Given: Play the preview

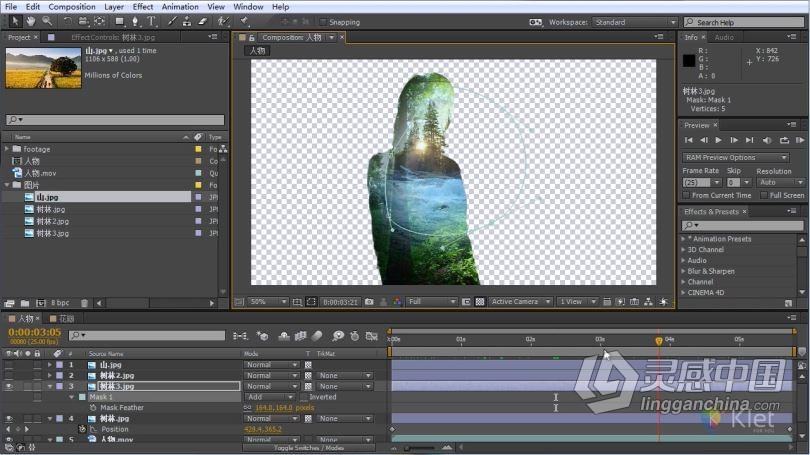Looking at the screenshot, I should pos(719,140).
